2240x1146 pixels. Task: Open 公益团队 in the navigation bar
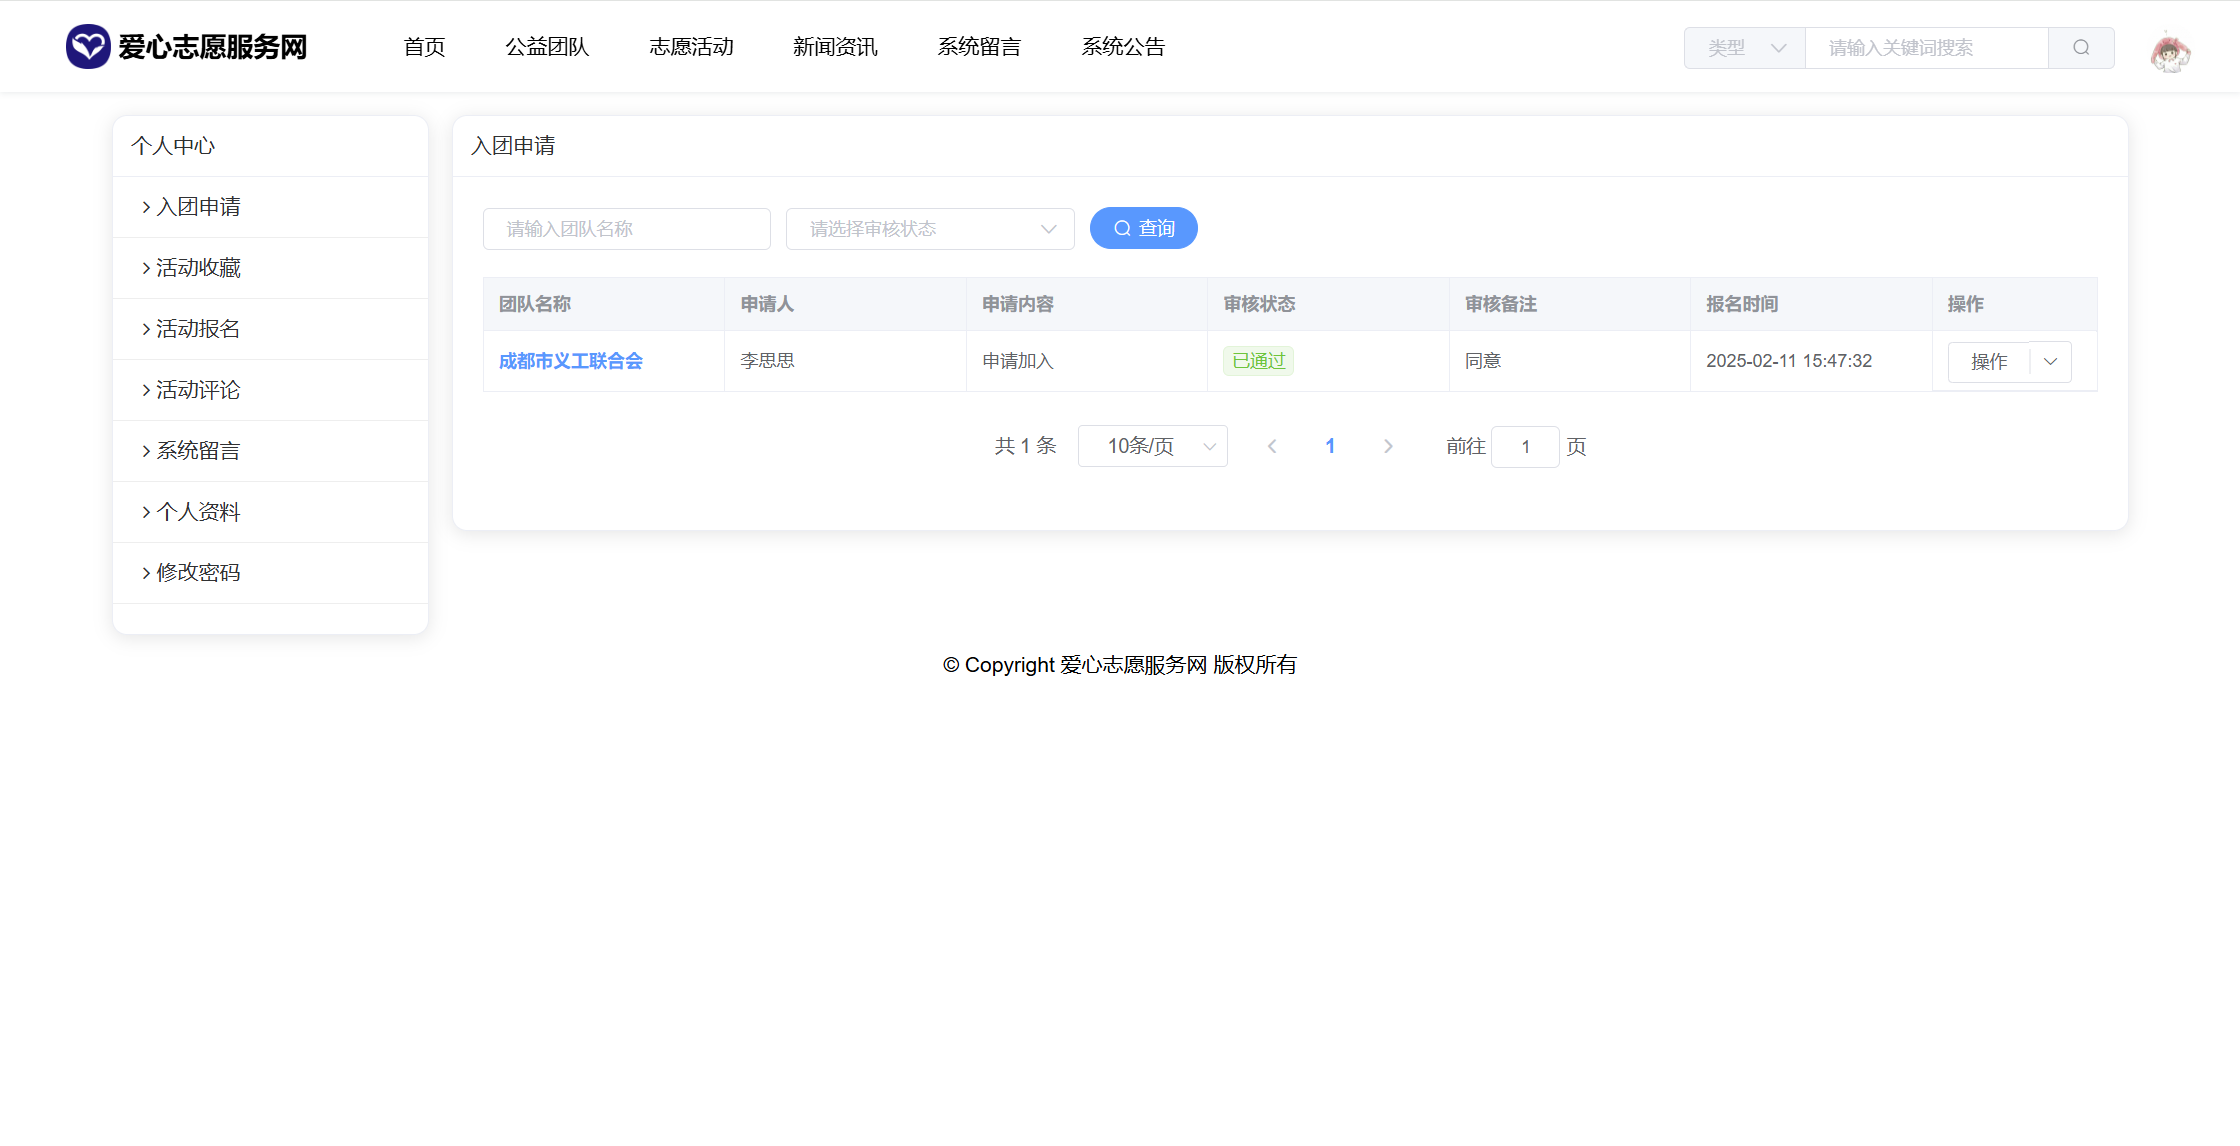547,47
